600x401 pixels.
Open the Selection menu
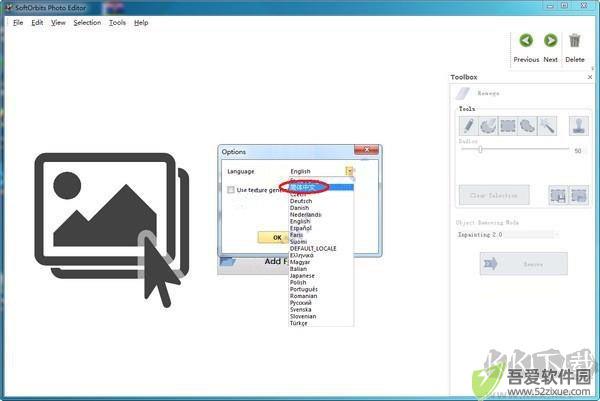tap(87, 23)
